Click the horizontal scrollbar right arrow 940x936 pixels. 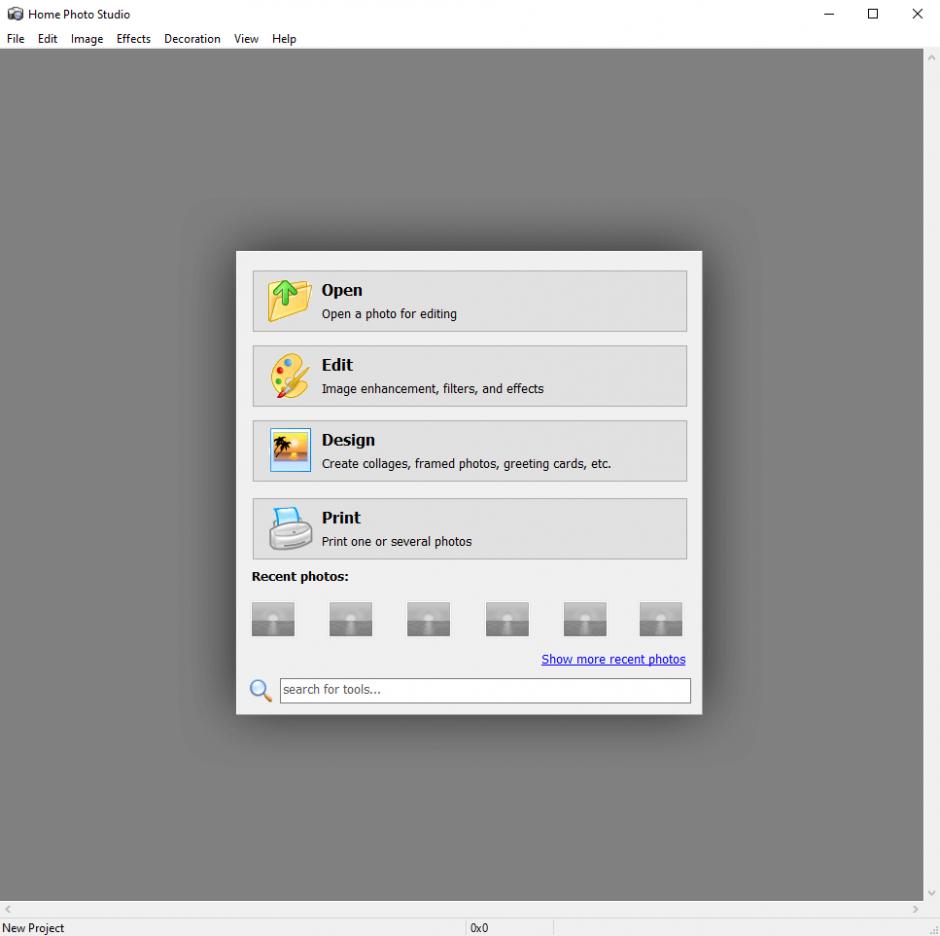coord(915,909)
